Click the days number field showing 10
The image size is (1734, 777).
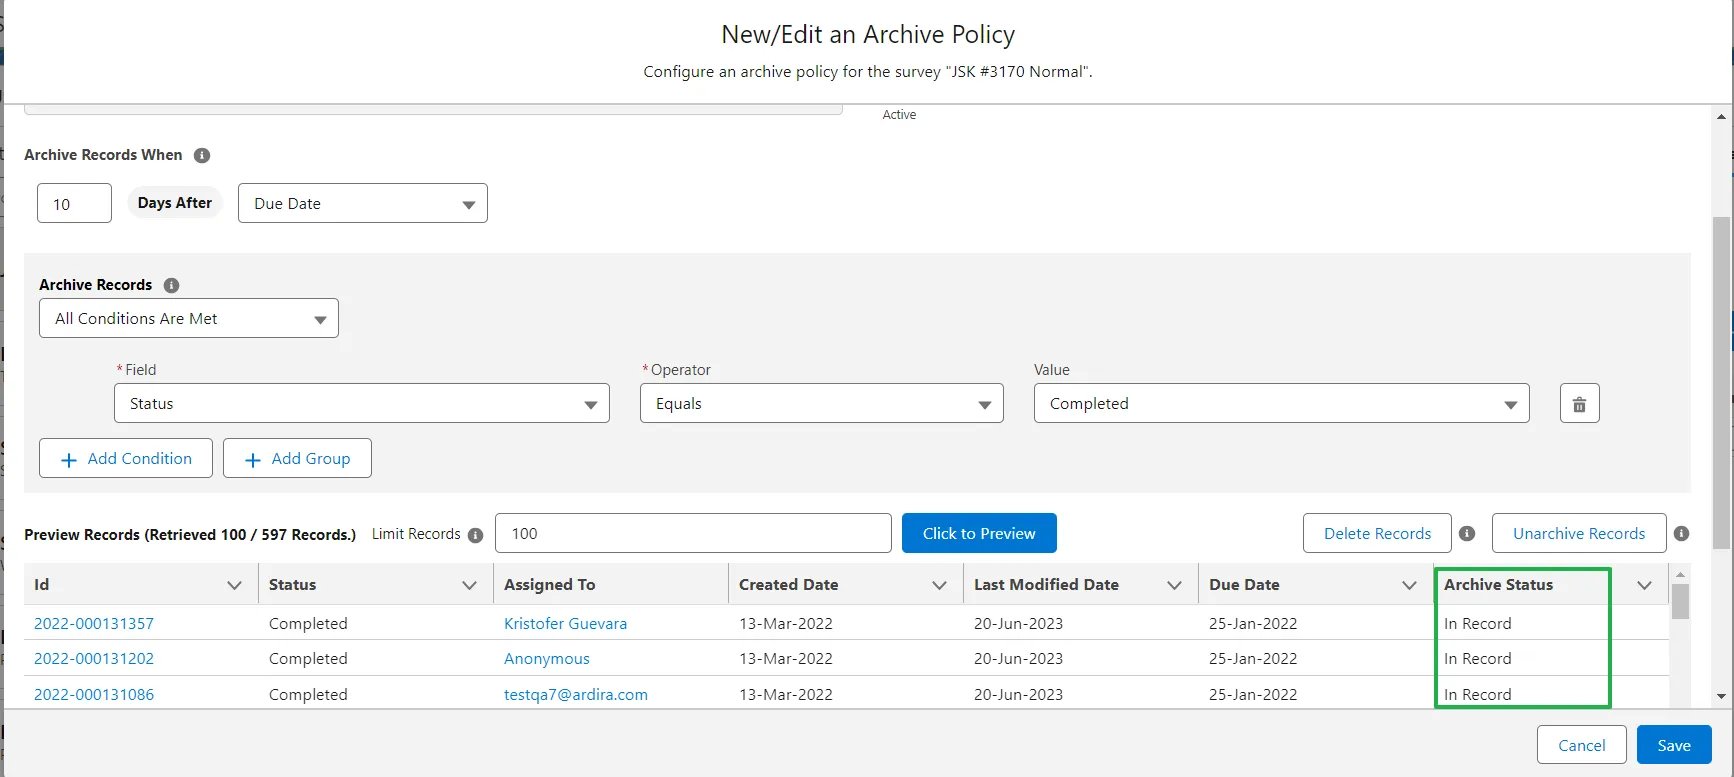click(x=74, y=203)
